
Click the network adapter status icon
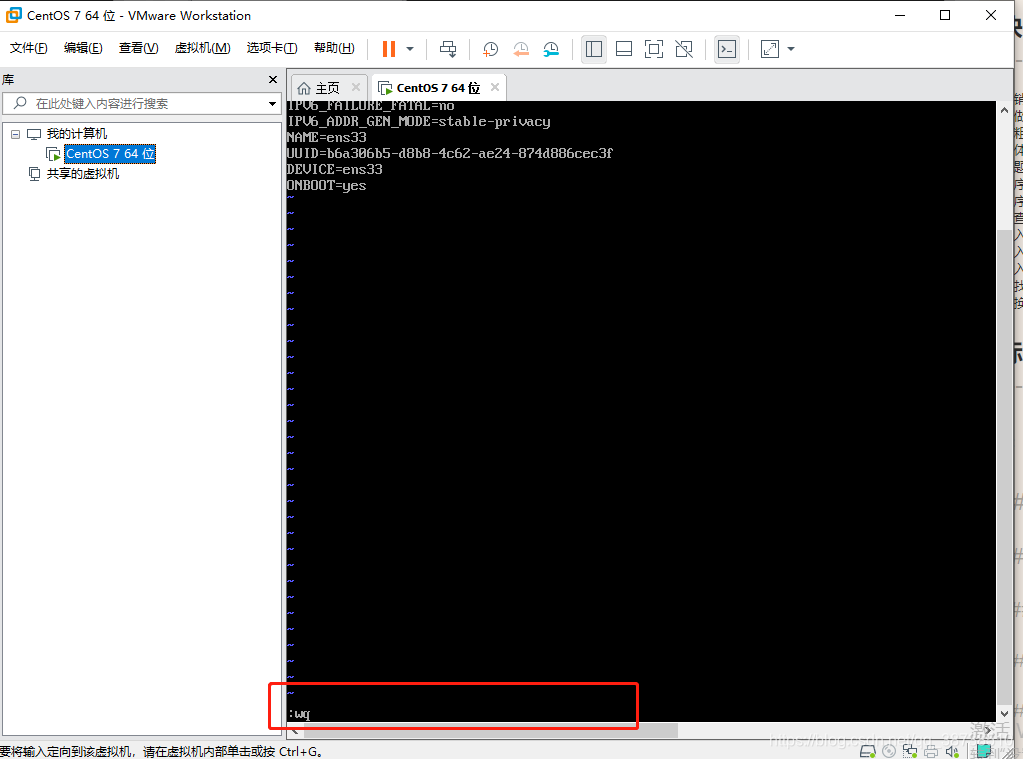[x=910, y=750]
